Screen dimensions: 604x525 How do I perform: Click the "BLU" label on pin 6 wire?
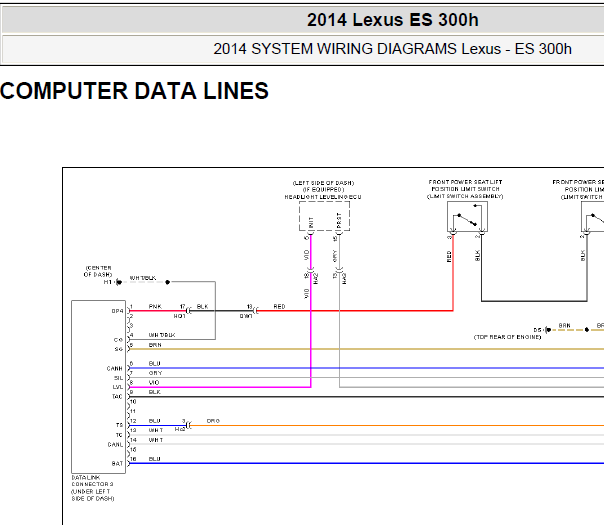click(154, 364)
